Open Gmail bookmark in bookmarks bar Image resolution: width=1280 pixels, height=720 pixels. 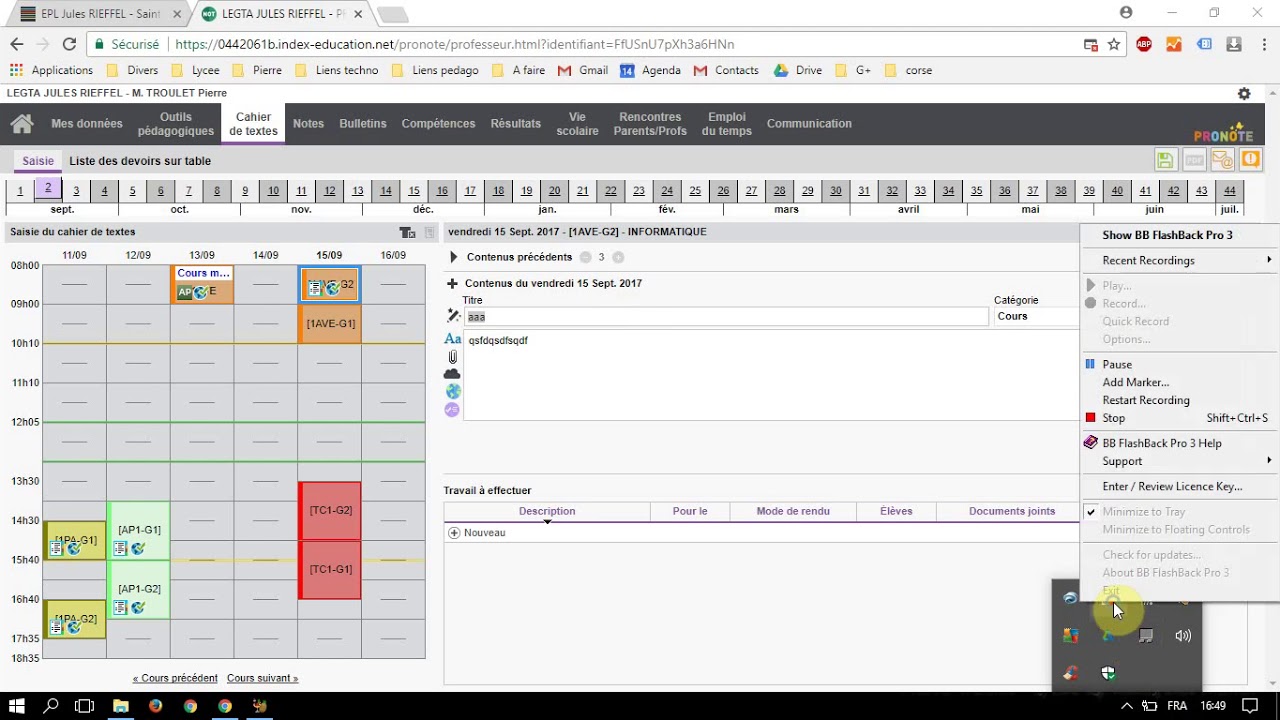[x=583, y=70]
